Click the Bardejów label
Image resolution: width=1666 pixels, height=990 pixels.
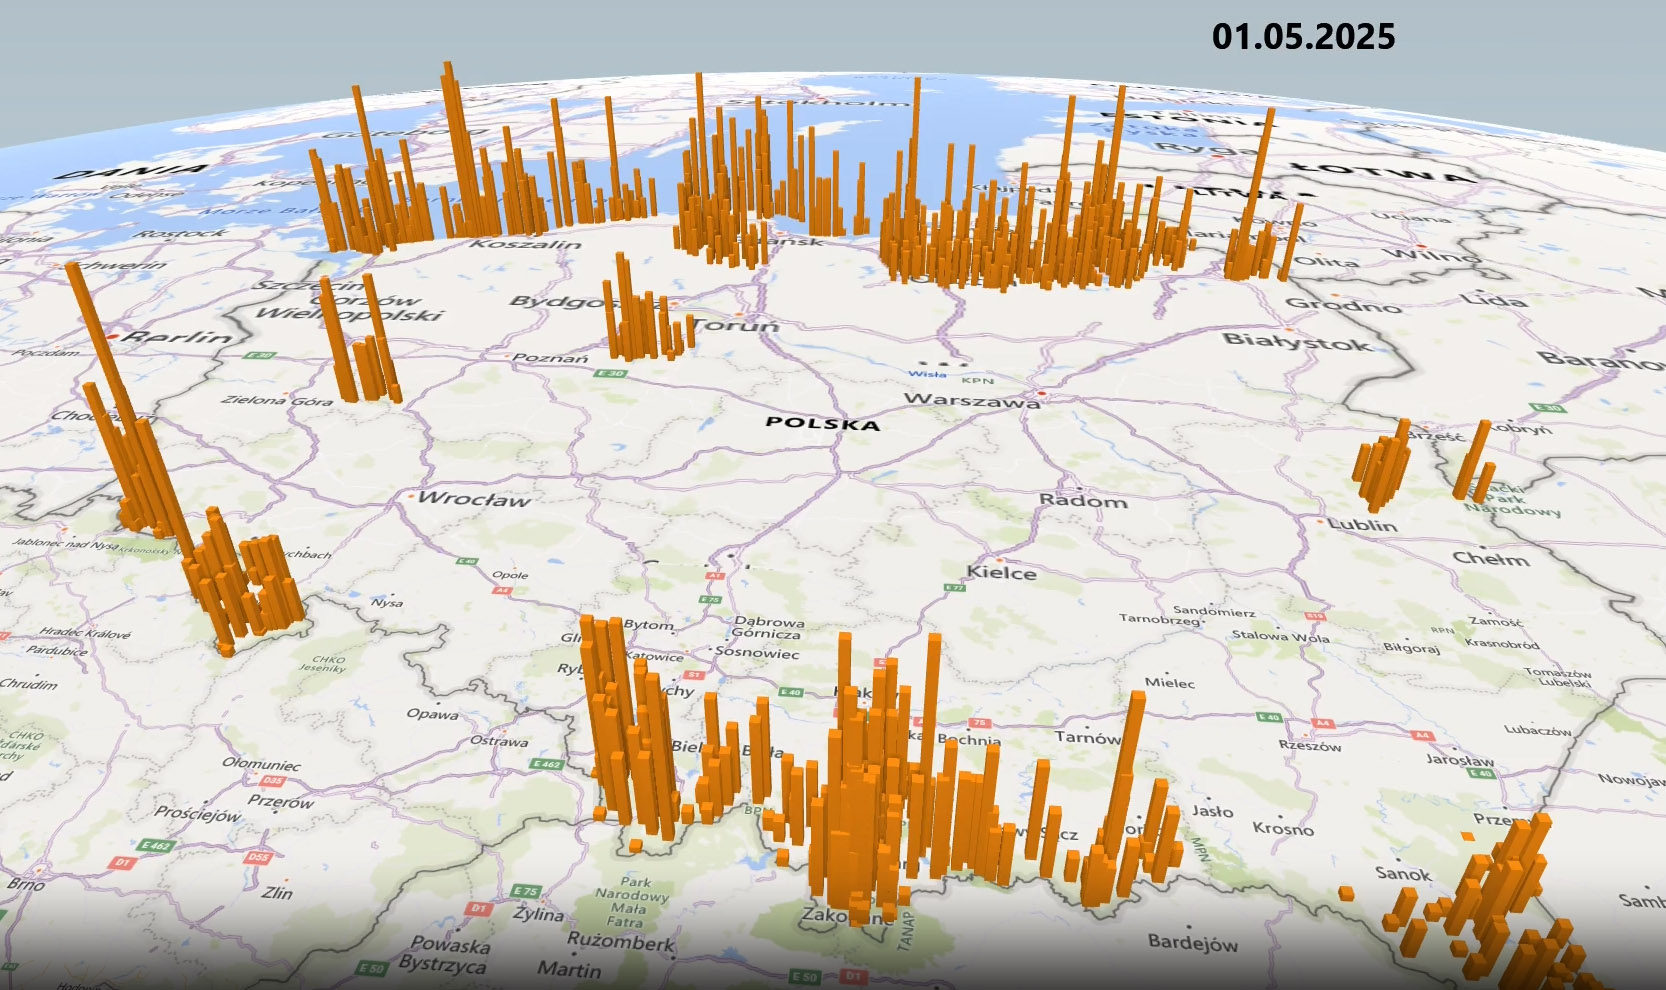click(x=1193, y=942)
